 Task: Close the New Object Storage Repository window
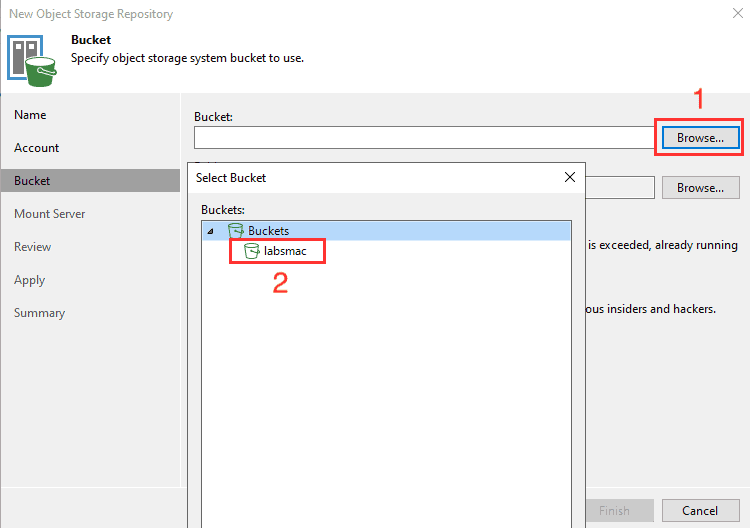point(737,14)
